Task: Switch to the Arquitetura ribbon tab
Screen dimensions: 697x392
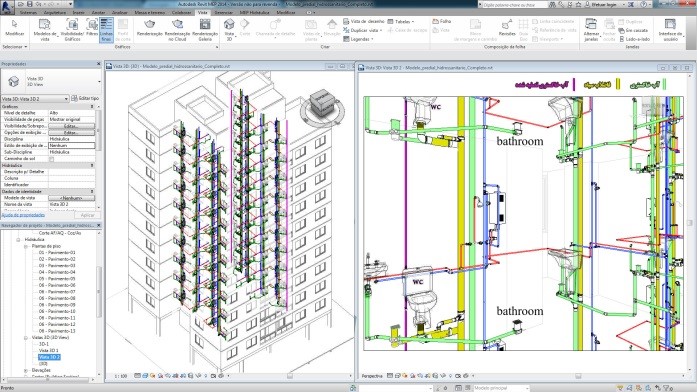Action: 55,12
